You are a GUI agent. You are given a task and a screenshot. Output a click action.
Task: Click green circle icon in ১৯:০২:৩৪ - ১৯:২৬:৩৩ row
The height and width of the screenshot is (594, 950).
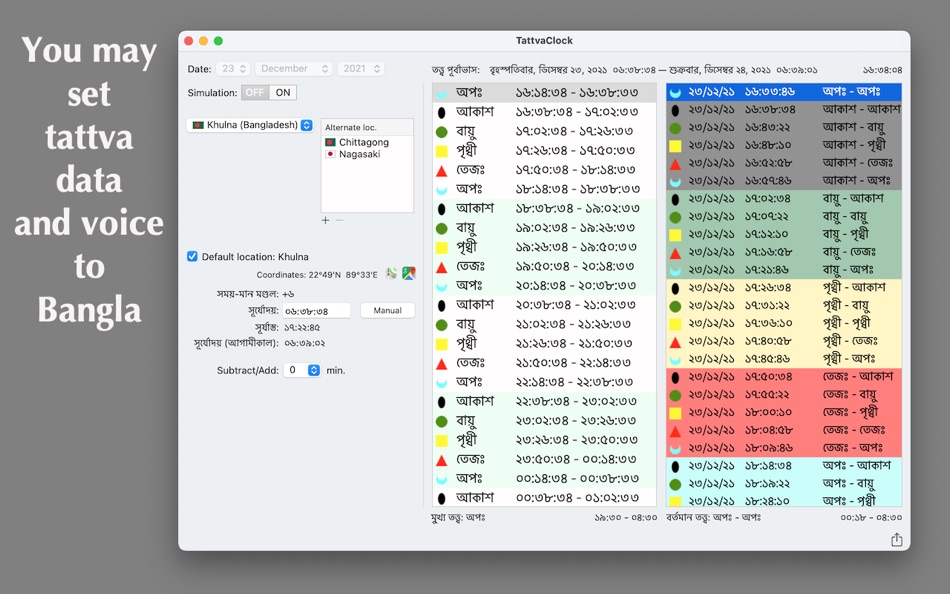[442, 228]
